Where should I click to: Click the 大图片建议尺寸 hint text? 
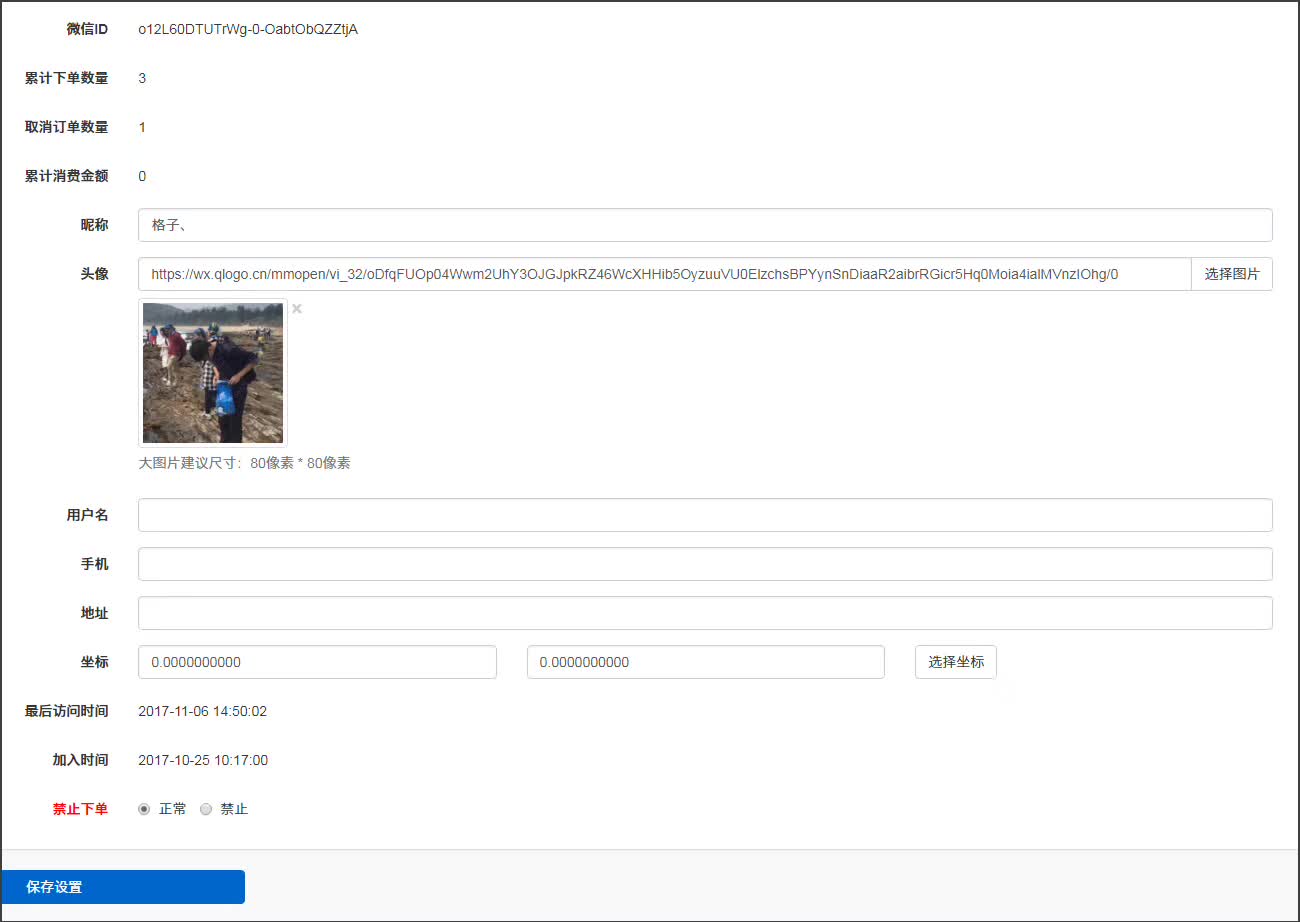click(x=244, y=463)
